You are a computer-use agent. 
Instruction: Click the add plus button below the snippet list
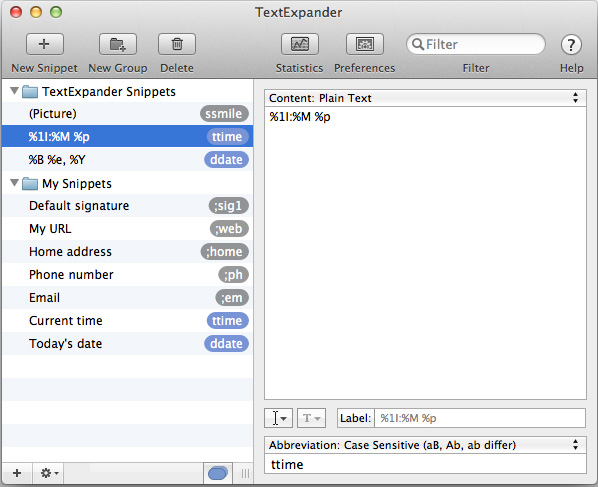17,473
